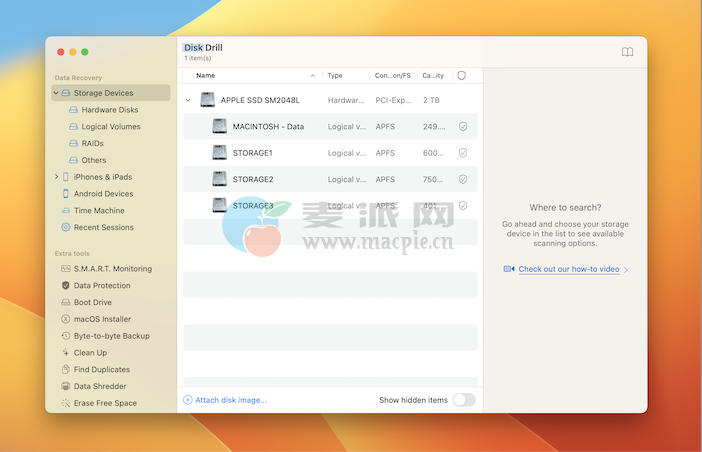
Task: Click the shield column header icon
Action: pos(462,75)
